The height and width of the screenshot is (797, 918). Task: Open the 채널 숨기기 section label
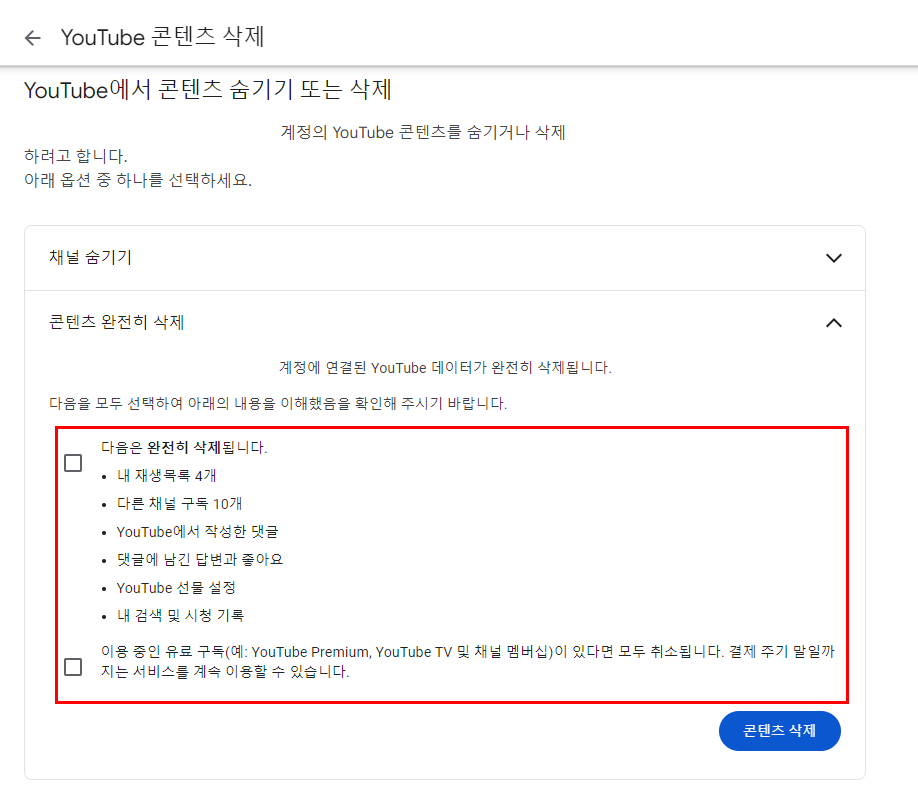click(x=91, y=257)
